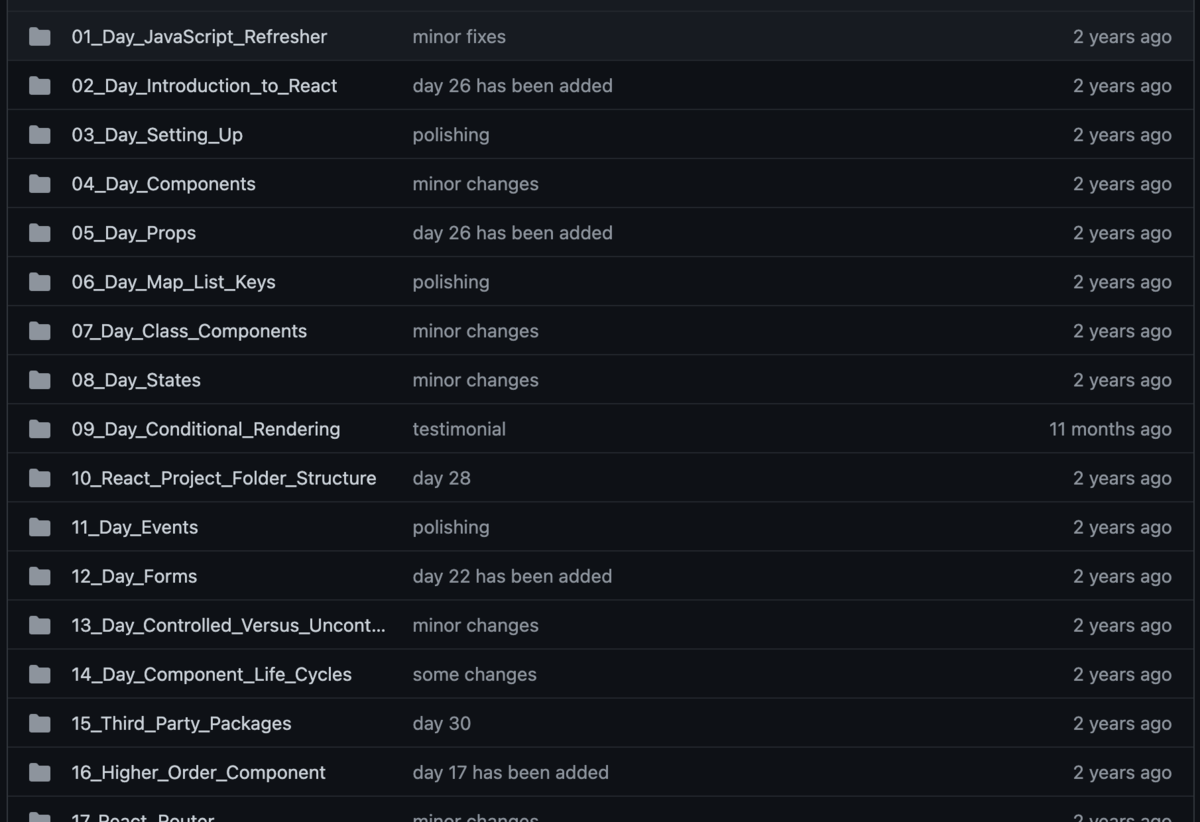View the "testimonial" commit message
Viewport: 1200px width, 822px height.
(459, 429)
